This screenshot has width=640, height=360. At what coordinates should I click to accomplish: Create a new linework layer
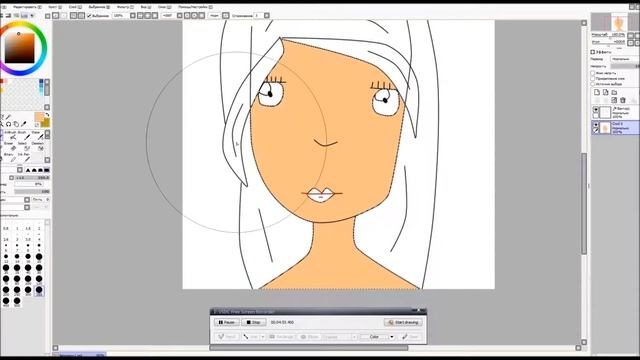point(605,92)
